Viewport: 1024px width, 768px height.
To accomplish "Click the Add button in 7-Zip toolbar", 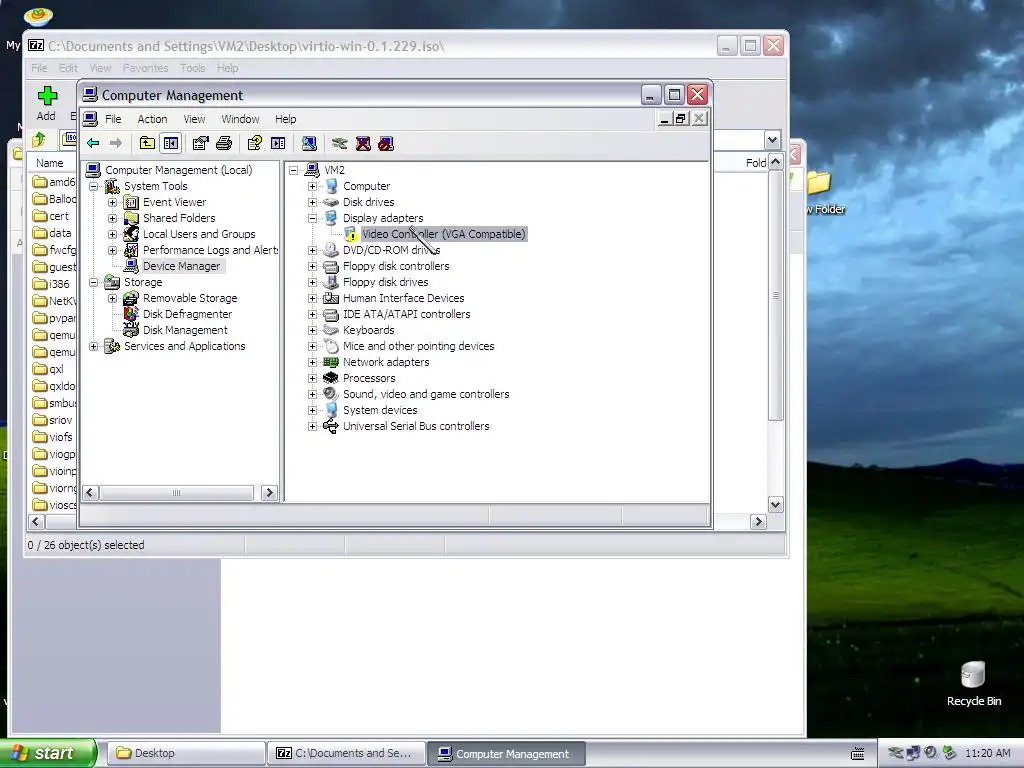I will click(x=46, y=104).
